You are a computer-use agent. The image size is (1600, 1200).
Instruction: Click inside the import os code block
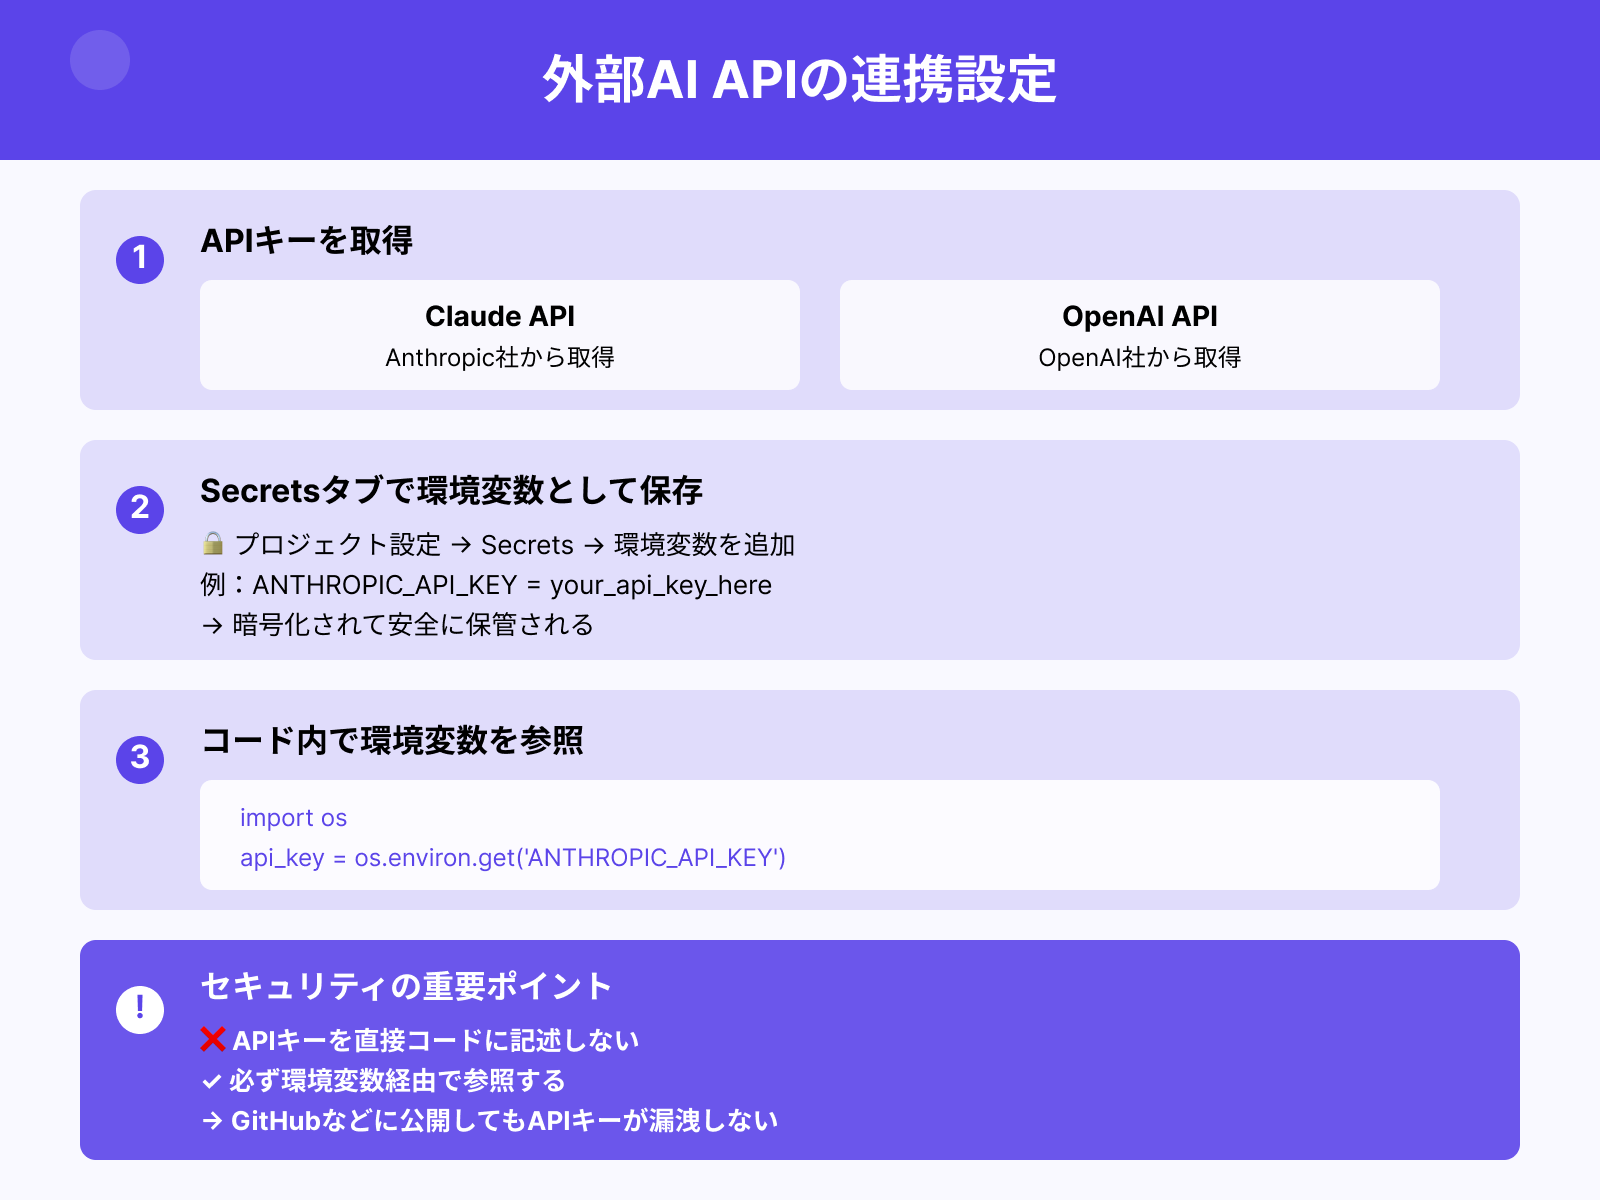coord(293,818)
